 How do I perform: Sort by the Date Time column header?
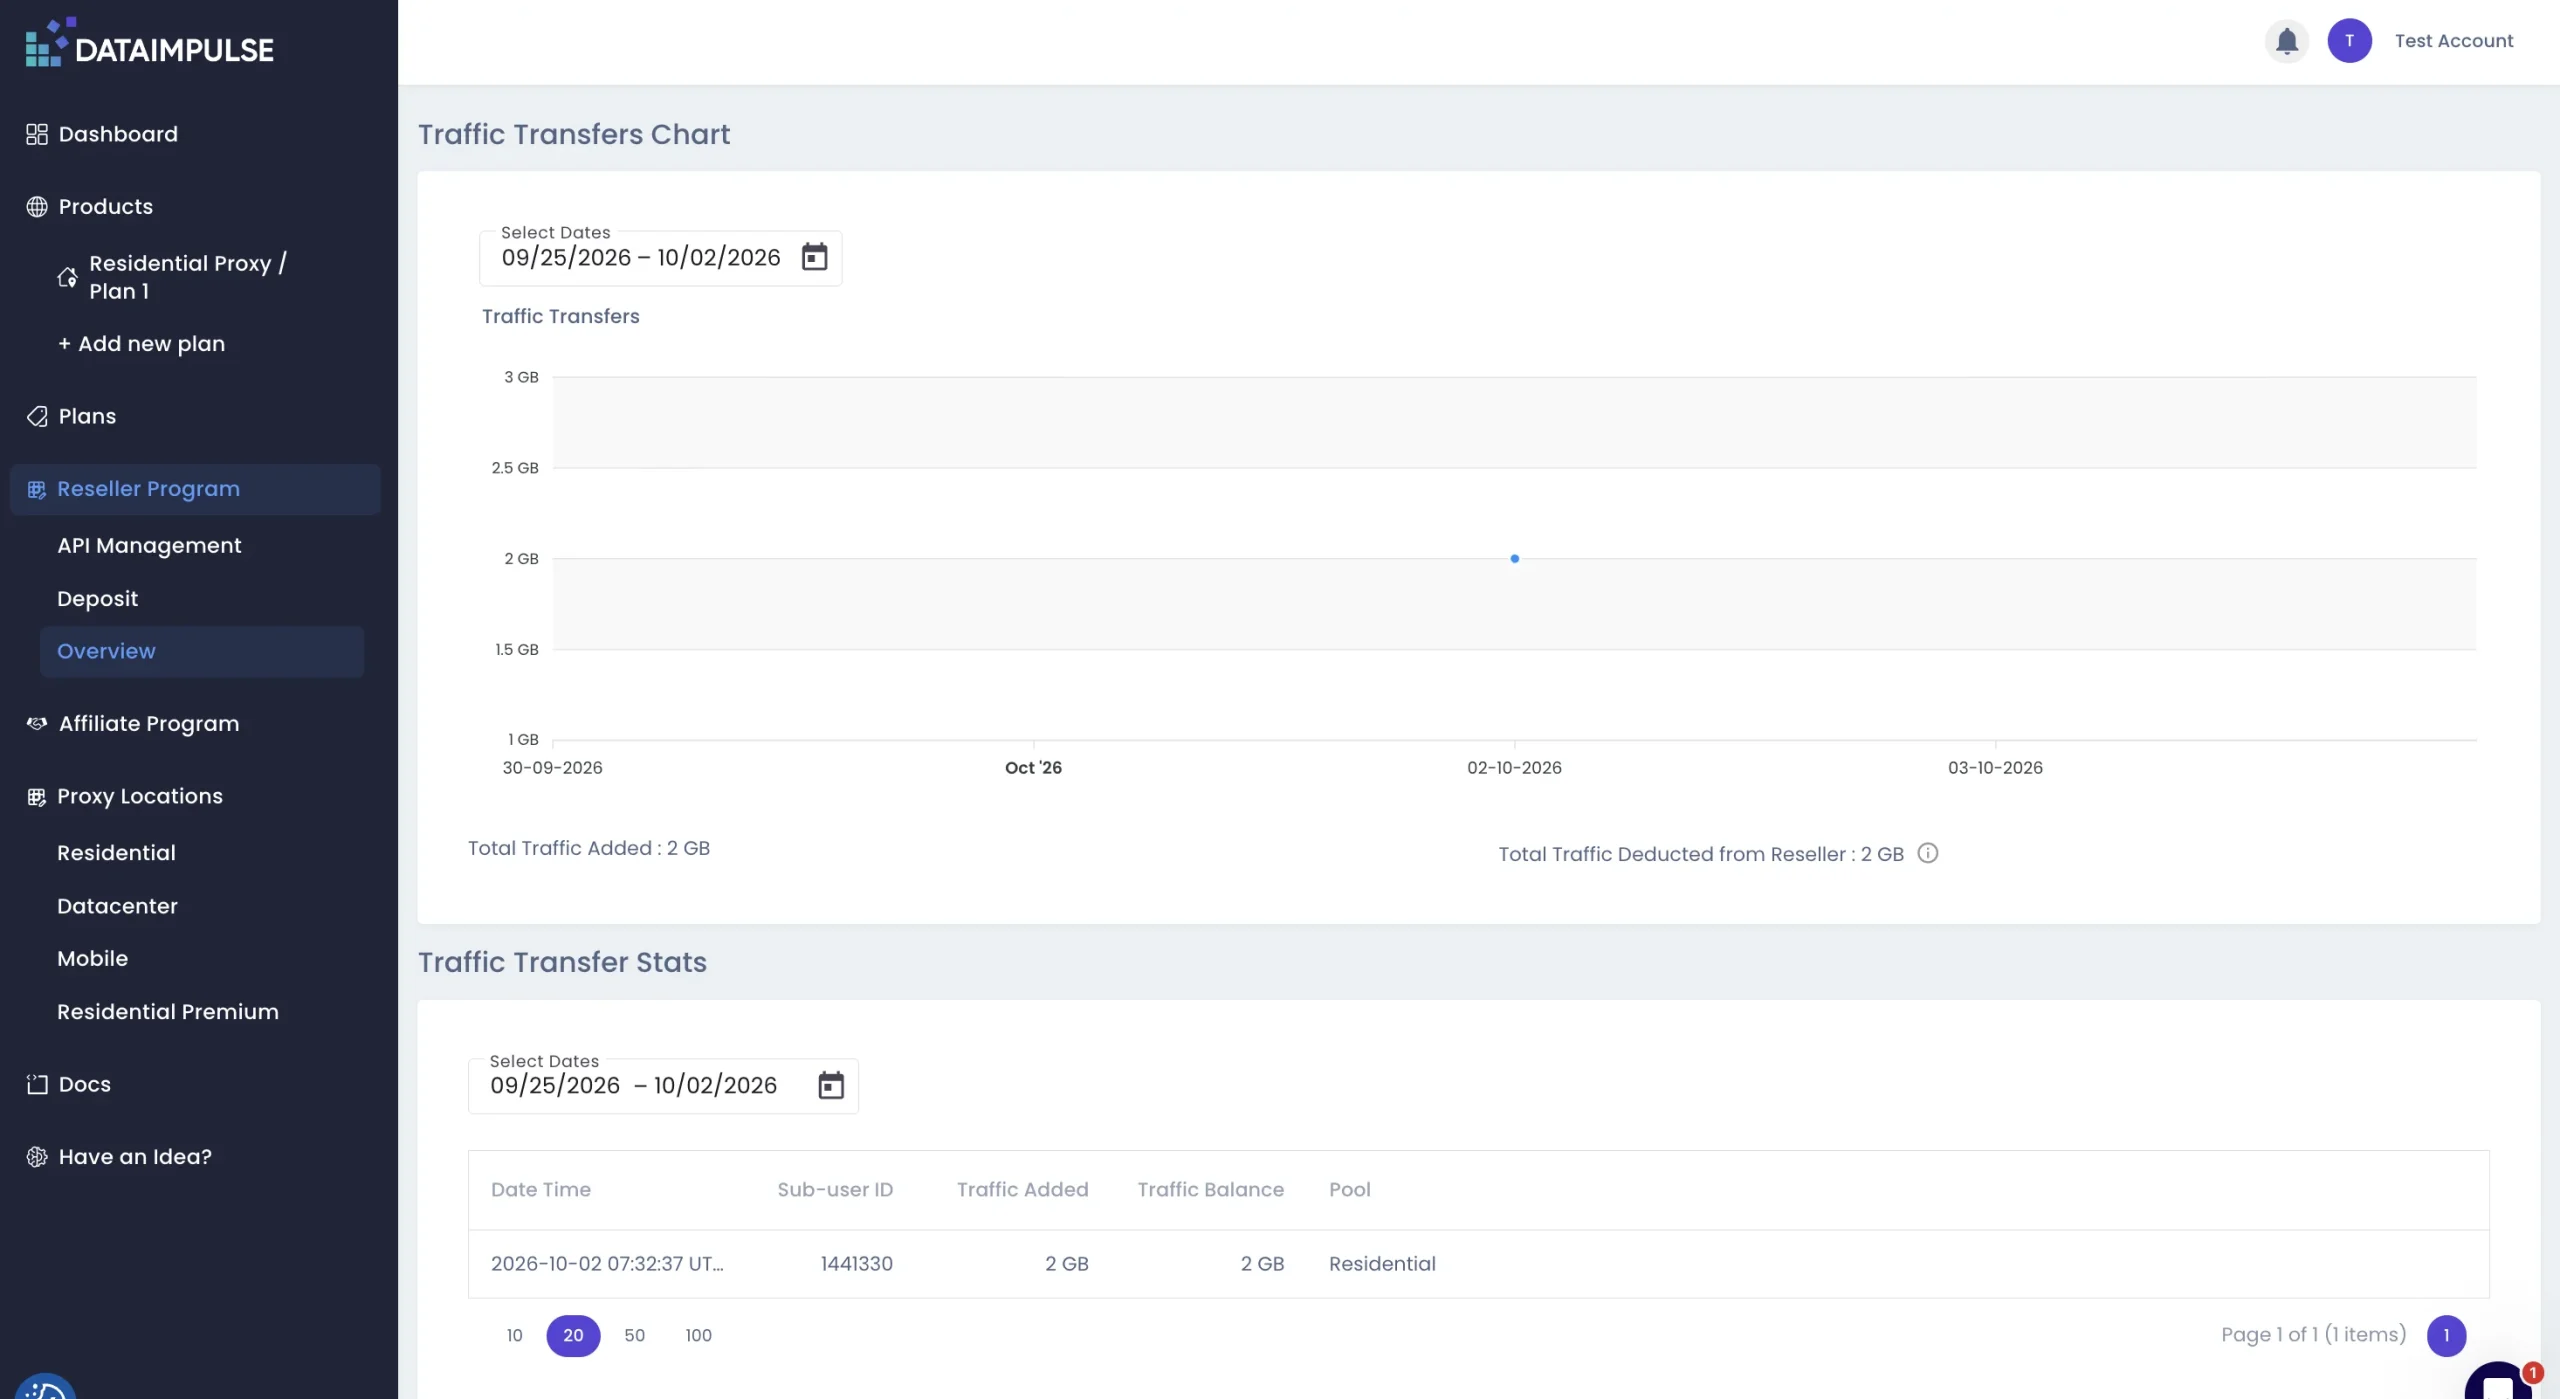click(540, 1190)
